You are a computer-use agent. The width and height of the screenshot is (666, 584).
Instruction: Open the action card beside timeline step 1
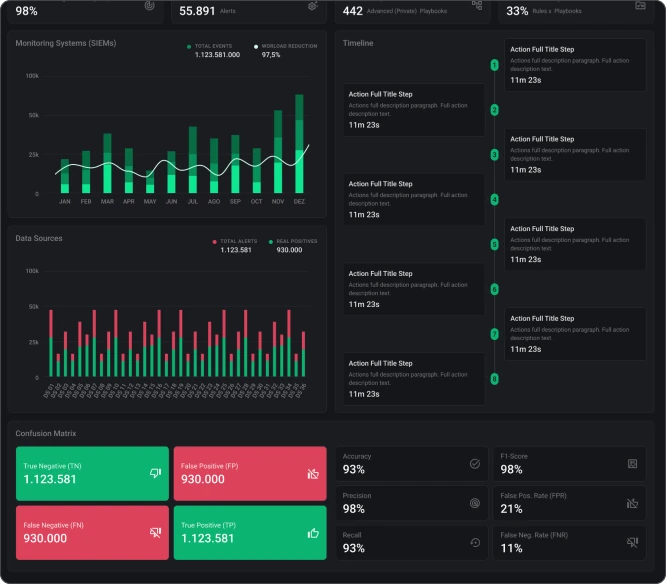[575, 65]
